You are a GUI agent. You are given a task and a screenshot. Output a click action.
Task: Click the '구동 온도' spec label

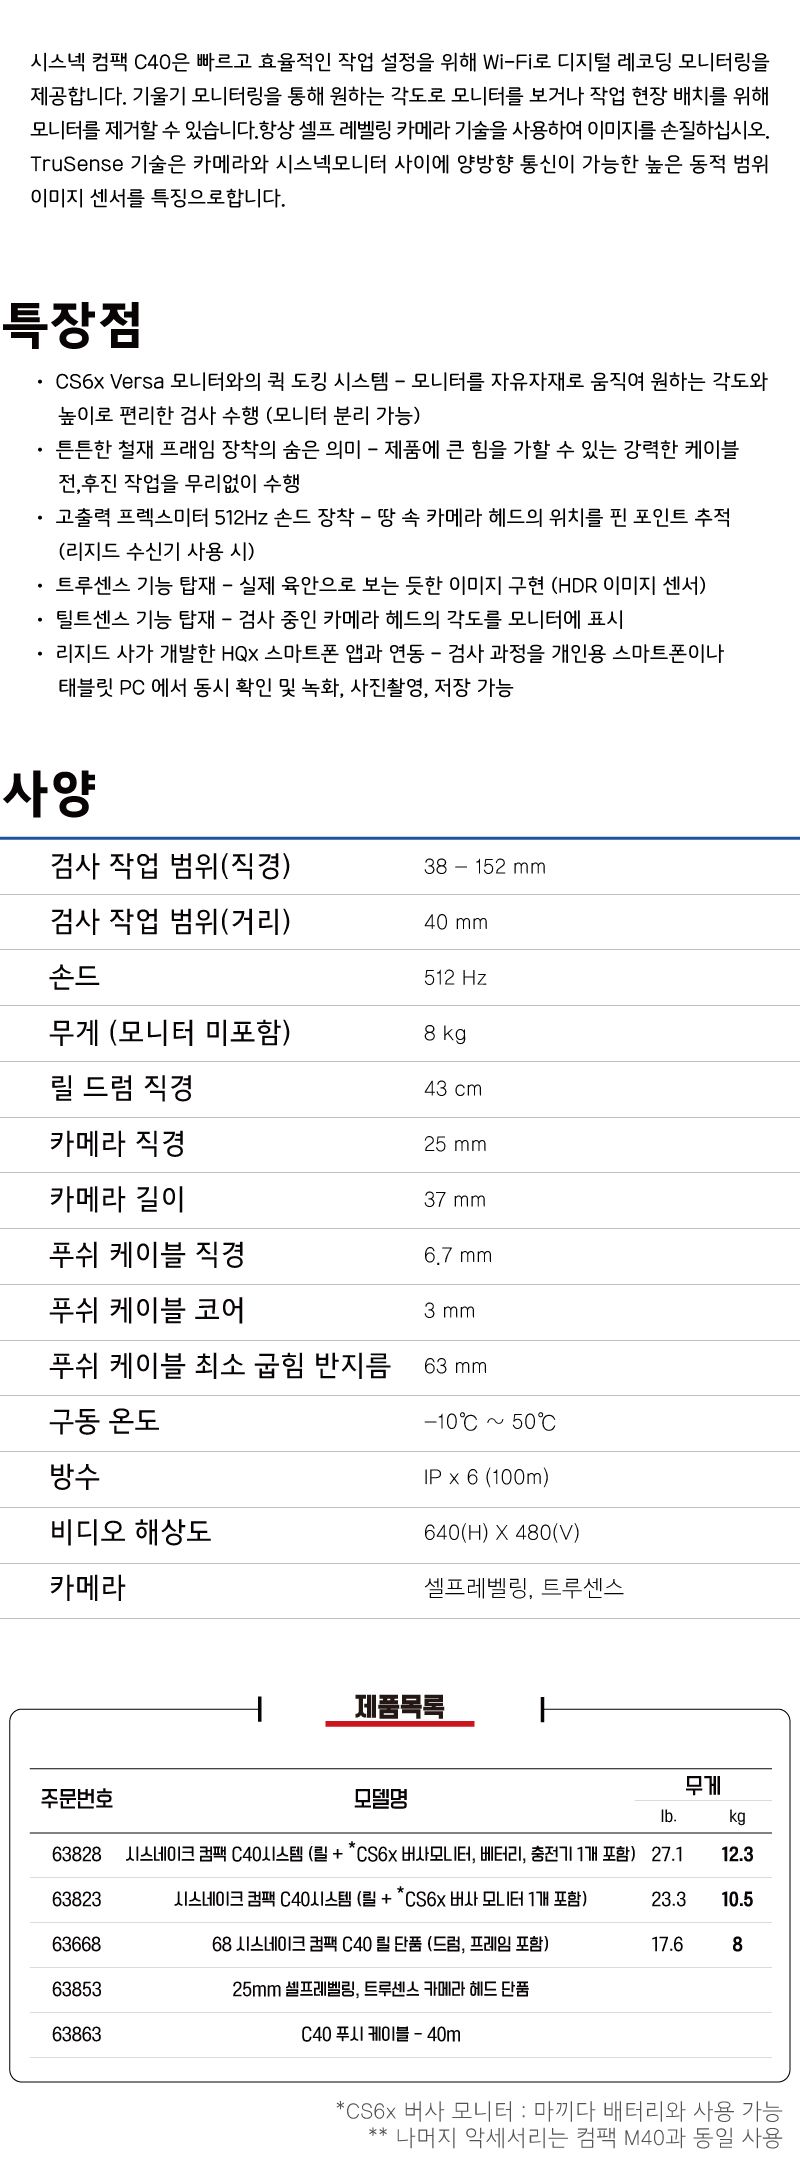(x=105, y=1420)
